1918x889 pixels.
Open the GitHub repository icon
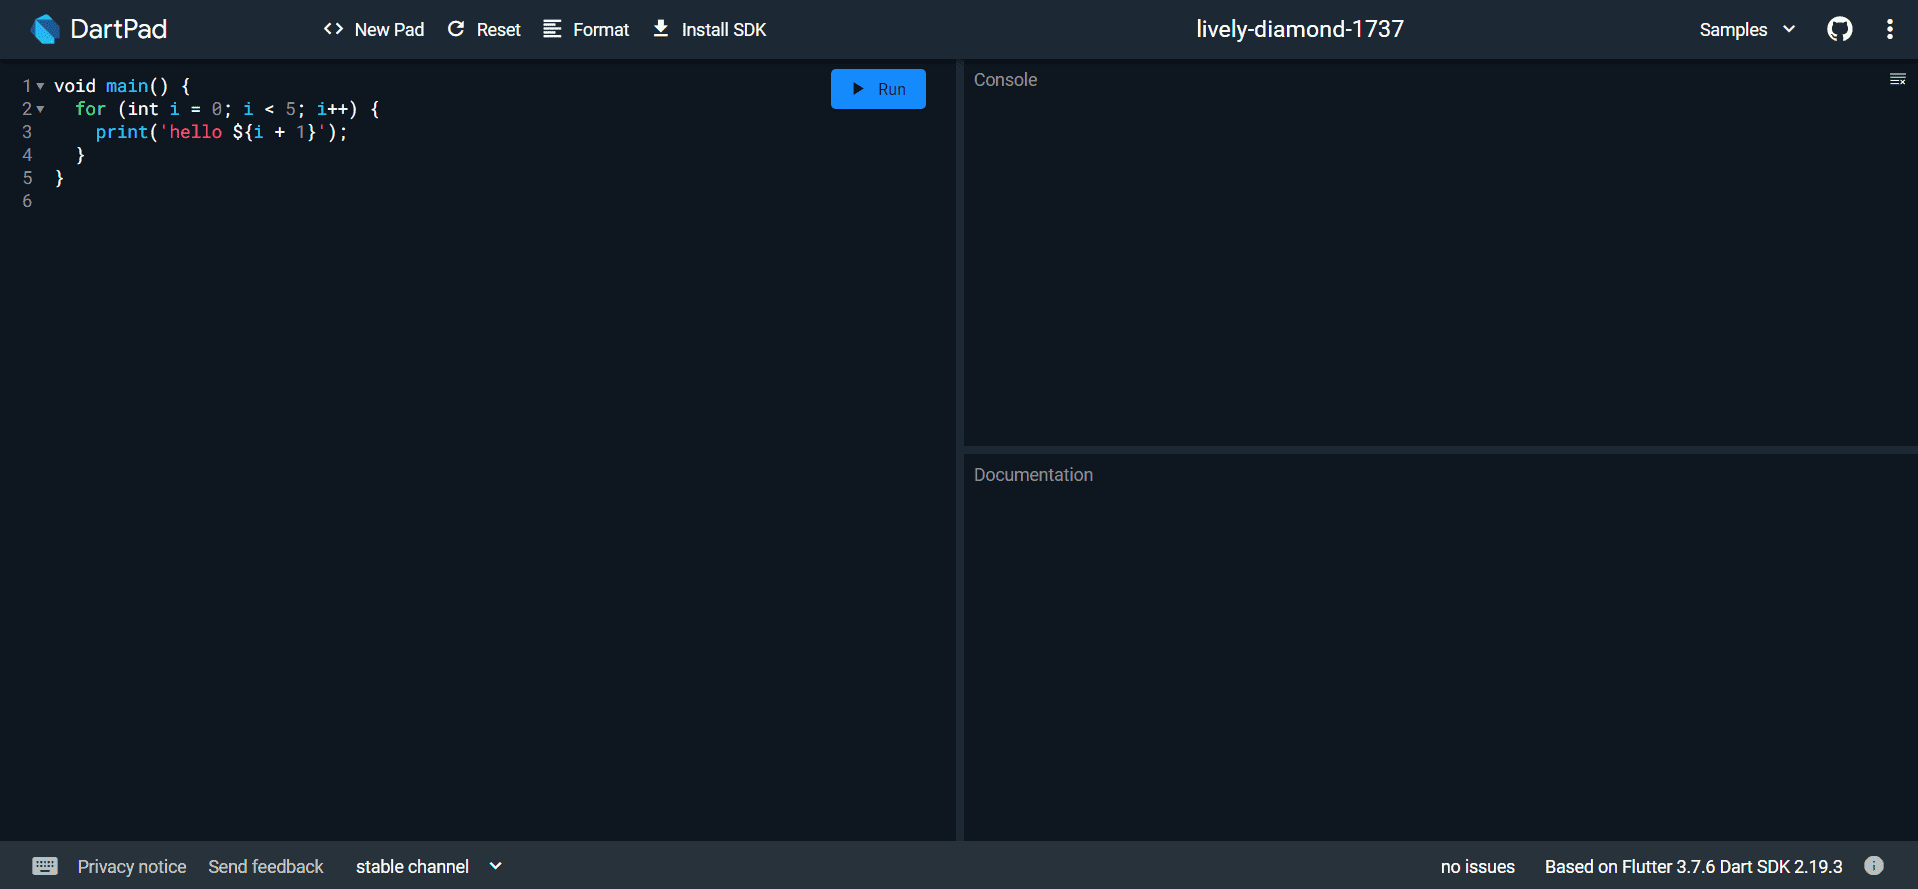[1839, 29]
